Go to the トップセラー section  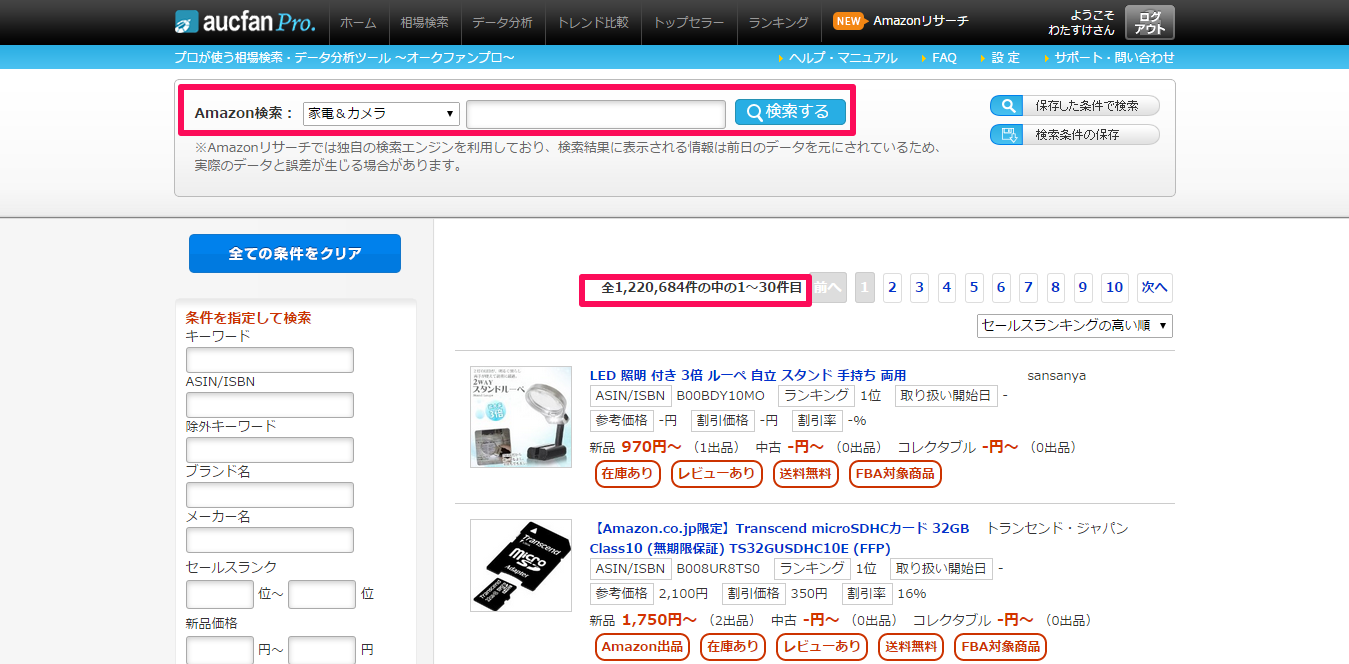pos(688,22)
